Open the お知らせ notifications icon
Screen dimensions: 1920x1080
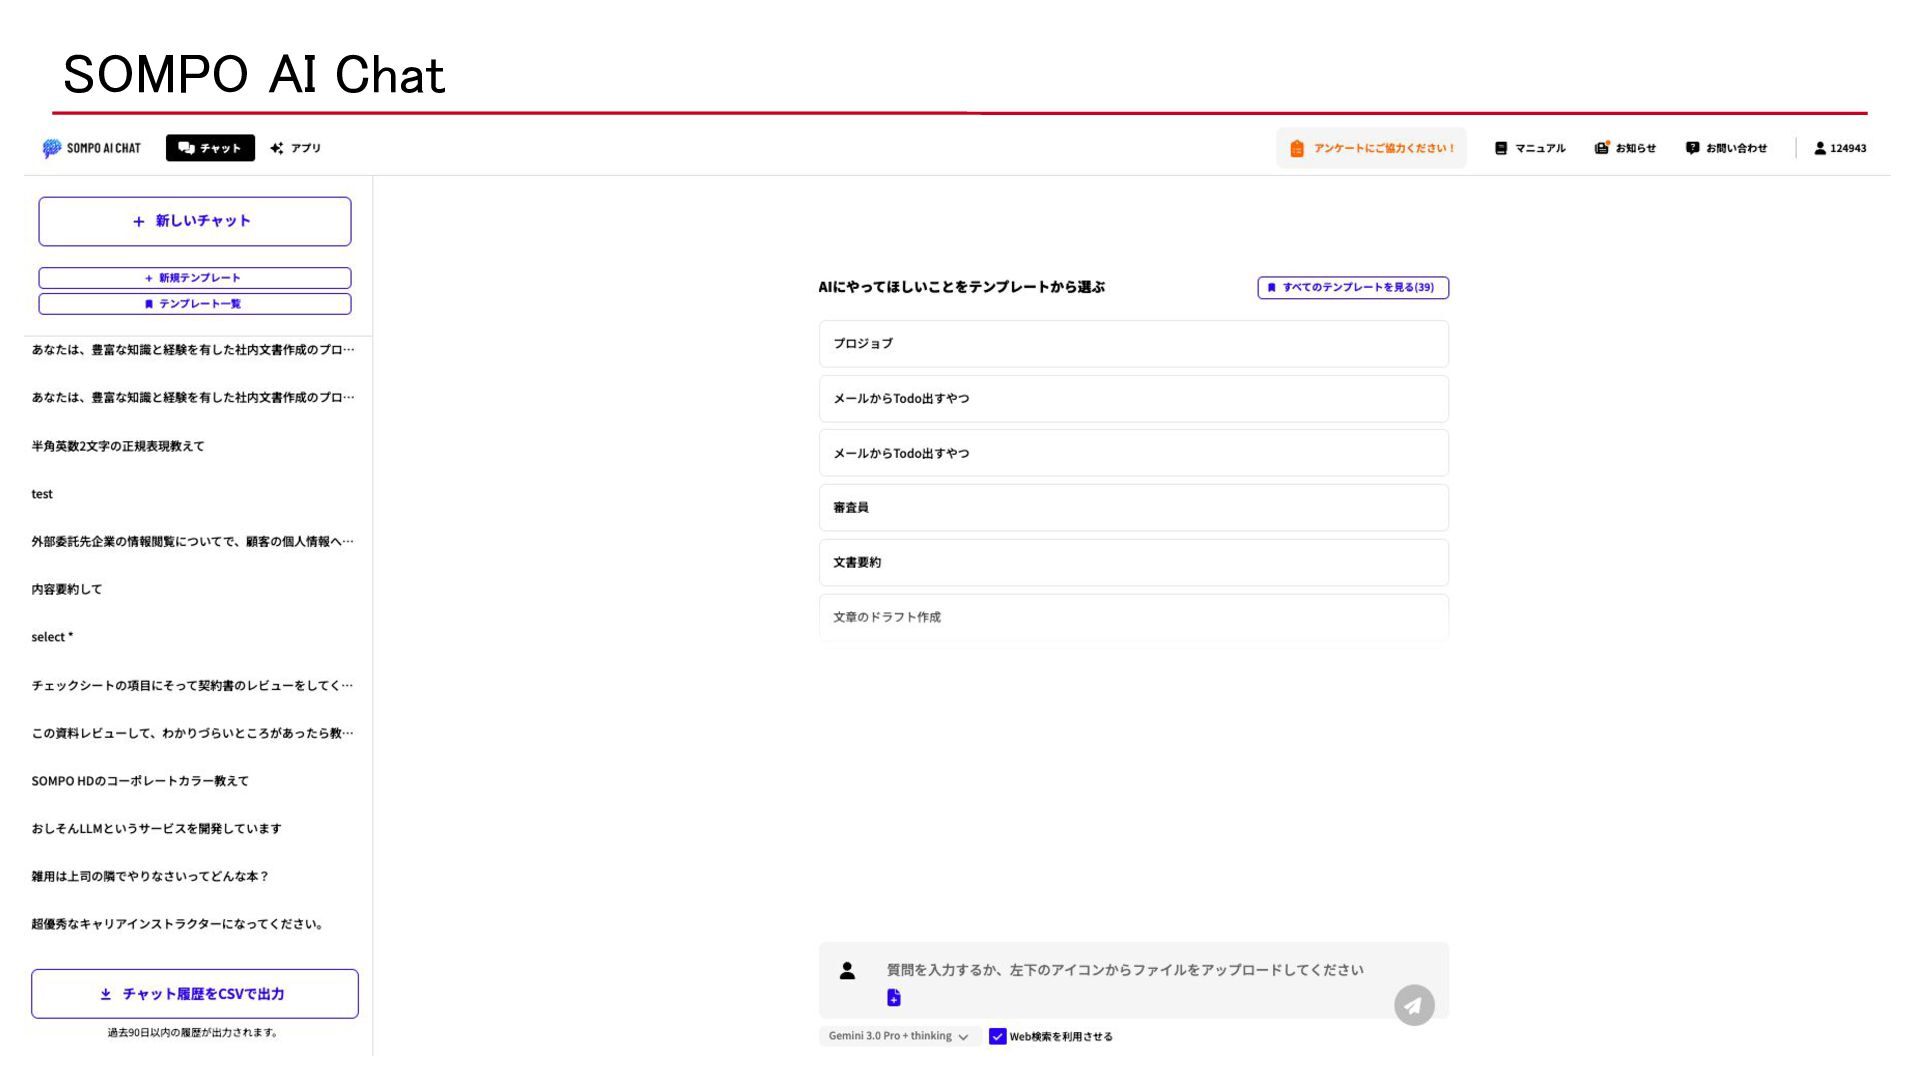click(x=1601, y=148)
